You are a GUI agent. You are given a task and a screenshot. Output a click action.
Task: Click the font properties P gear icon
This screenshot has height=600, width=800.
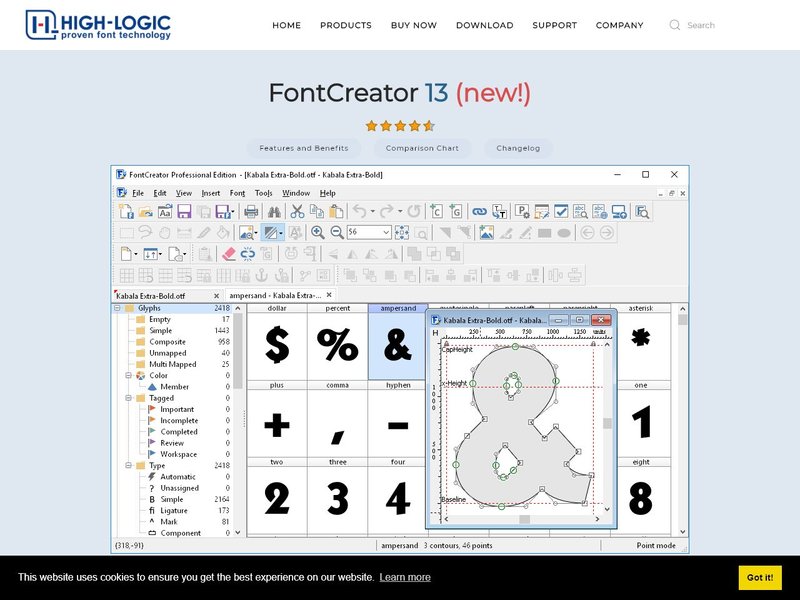point(522,211)
